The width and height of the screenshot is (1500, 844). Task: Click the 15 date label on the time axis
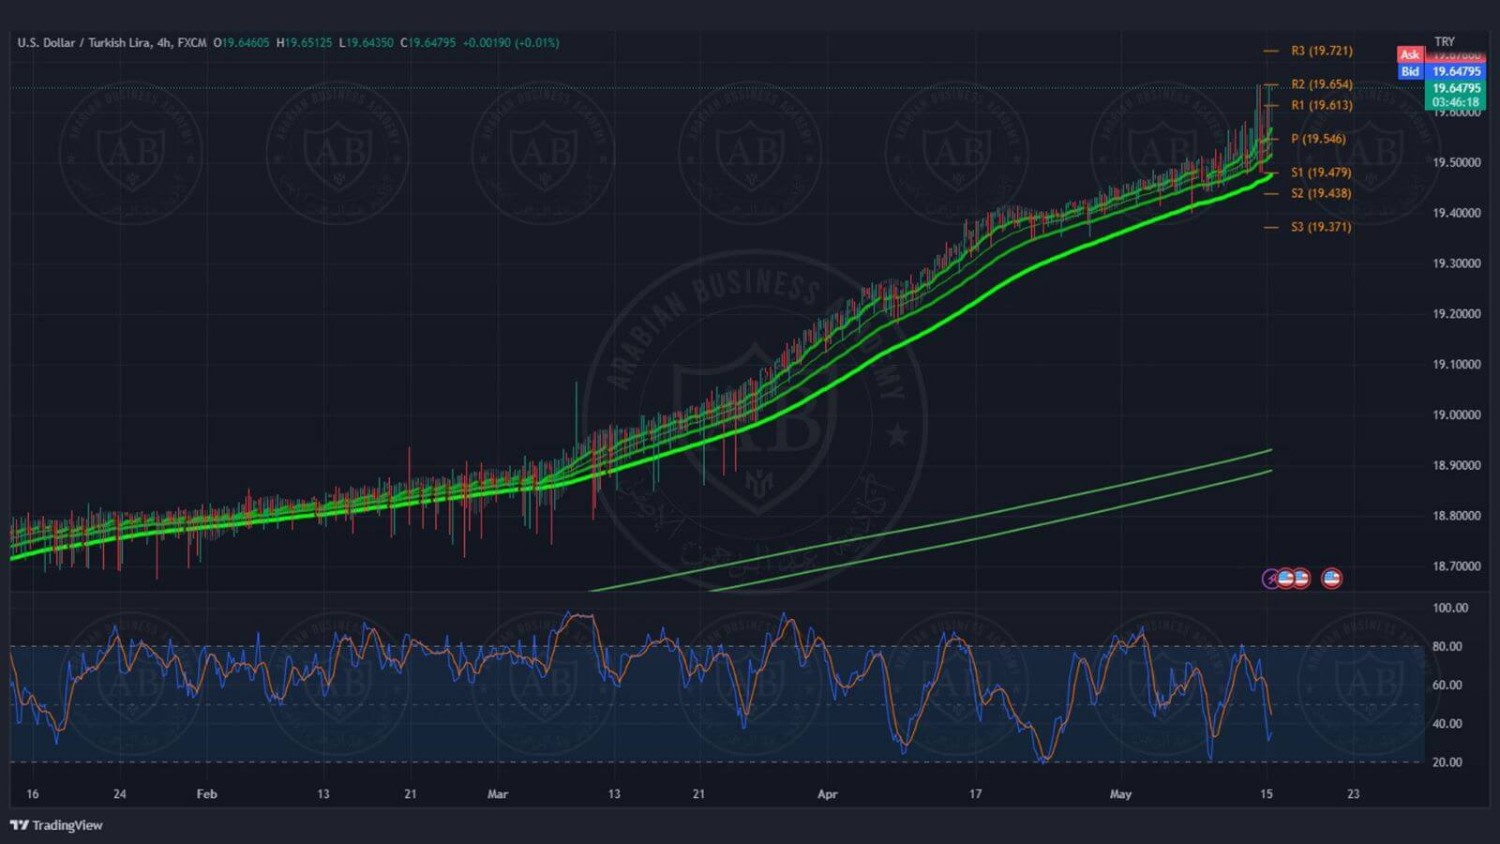1267,794
